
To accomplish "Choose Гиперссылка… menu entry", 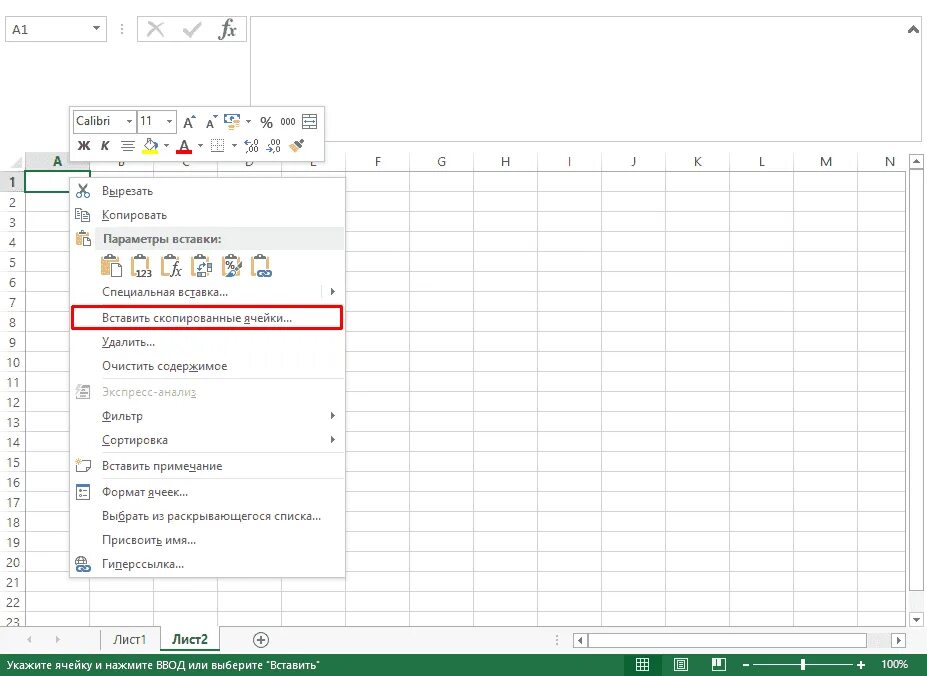I will [x=207, y=564].
